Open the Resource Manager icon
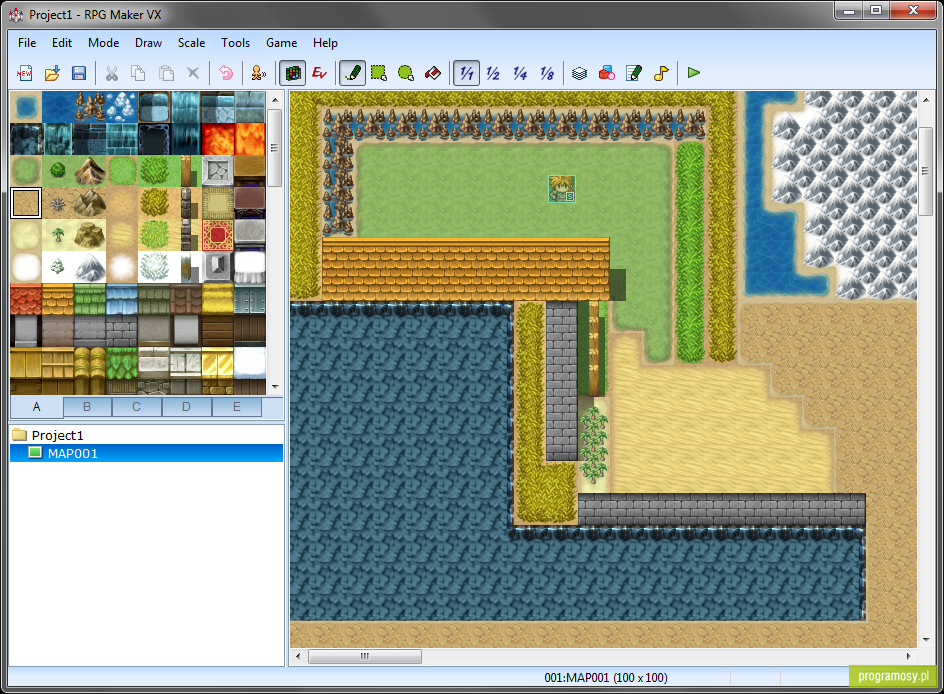This screenshot has height=694, width=944. (607, 73)
